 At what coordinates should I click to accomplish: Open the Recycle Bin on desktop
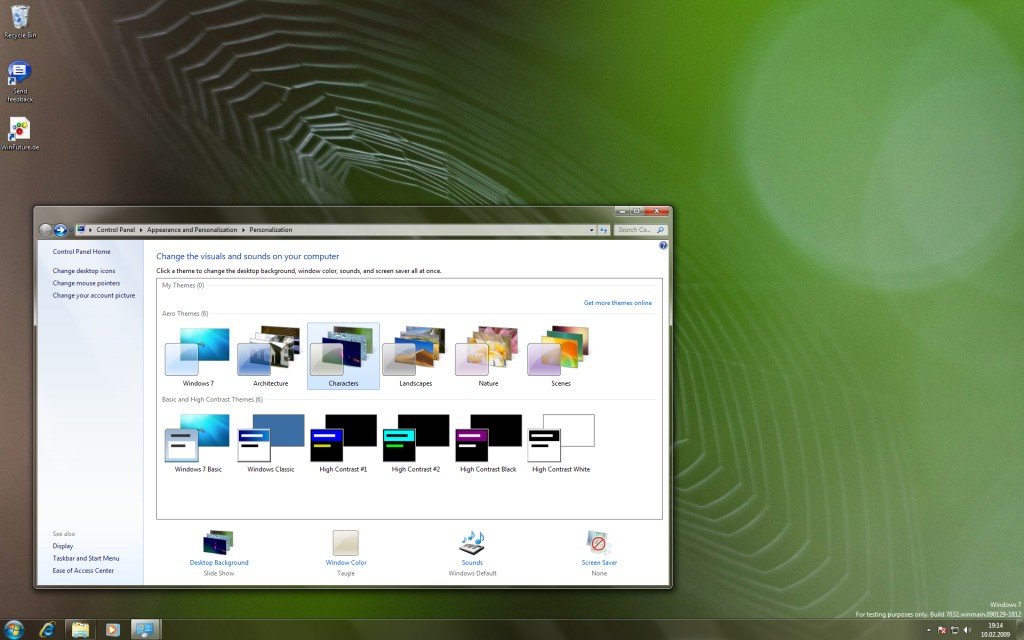(19, 17)
